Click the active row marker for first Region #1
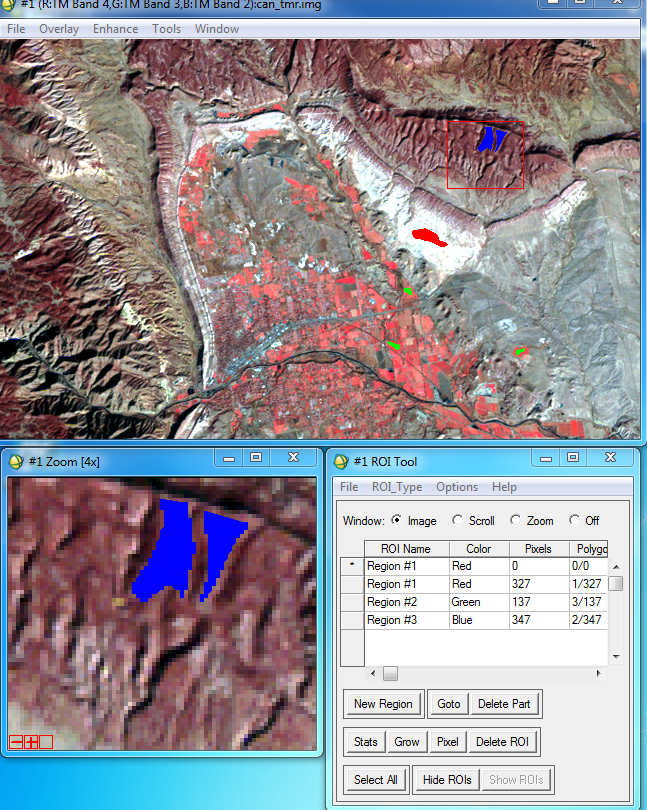 (352, 566)
